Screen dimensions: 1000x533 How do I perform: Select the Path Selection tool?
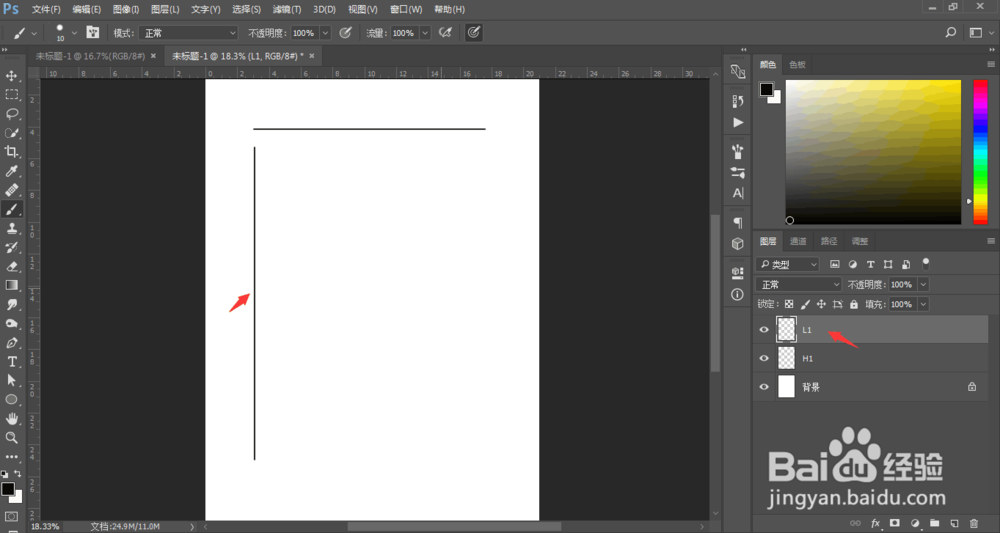pos(11,380)
